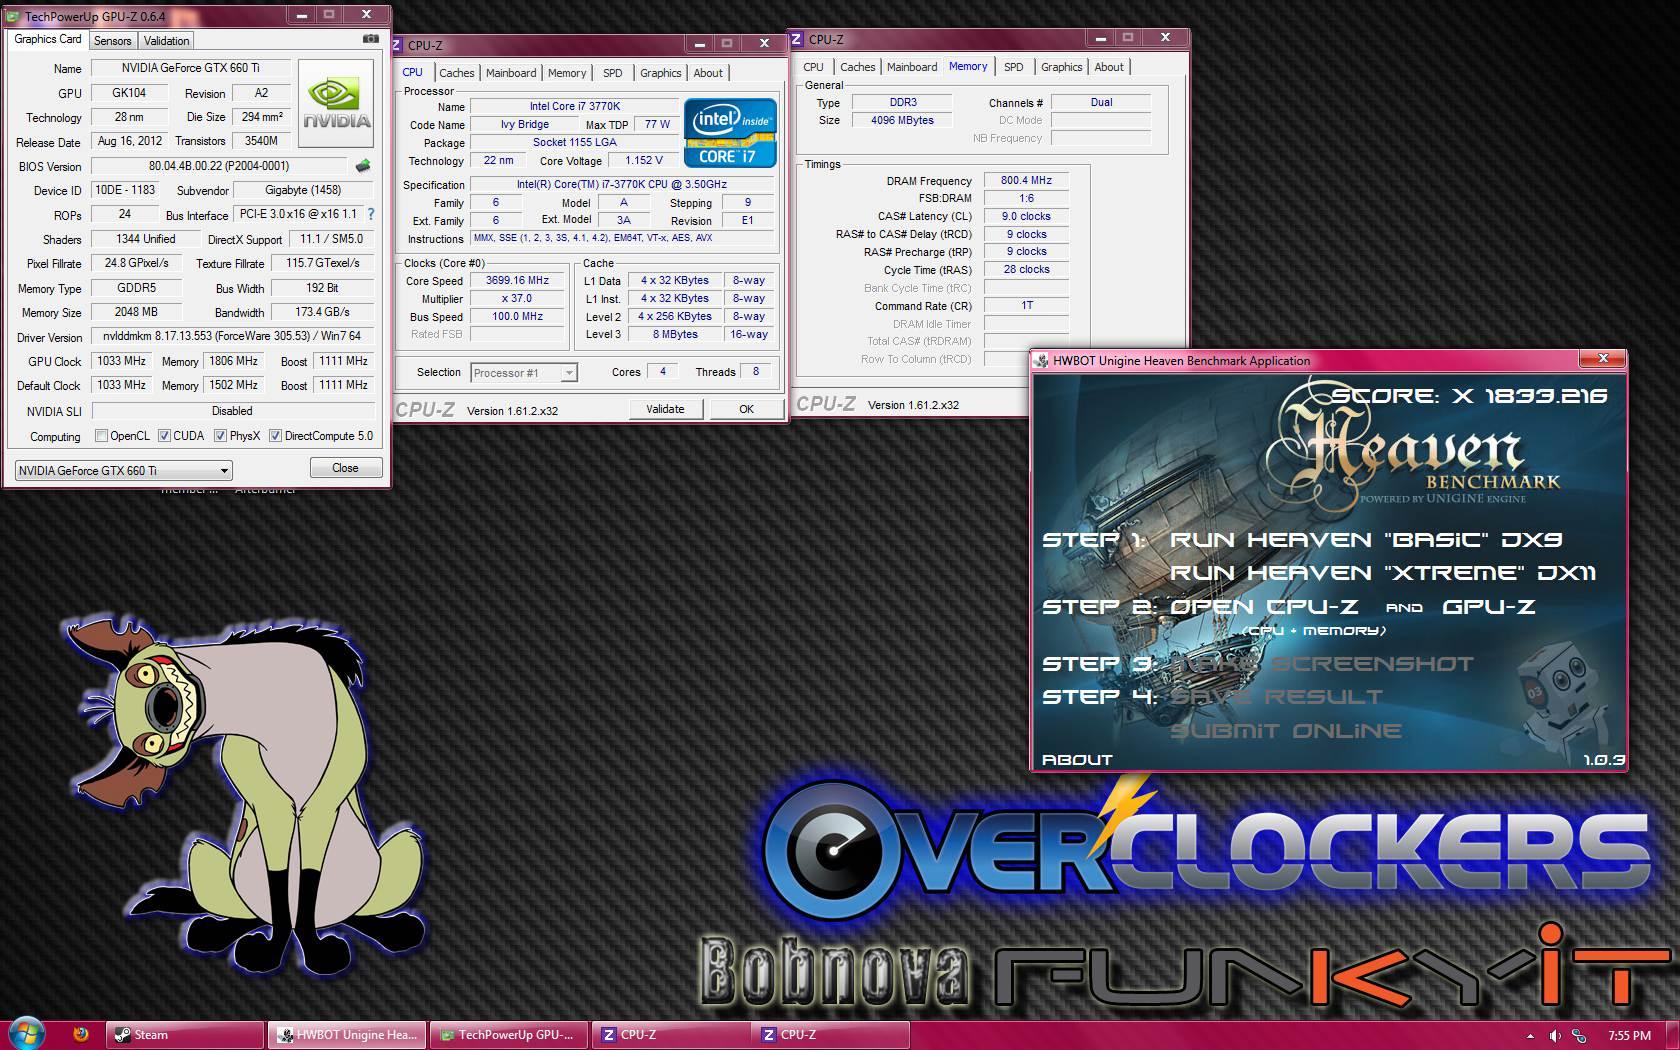Screen dimensions: 1680x1050
Task: Switch to the Validation tab in GPU-Z
Action: coord(166,41)
